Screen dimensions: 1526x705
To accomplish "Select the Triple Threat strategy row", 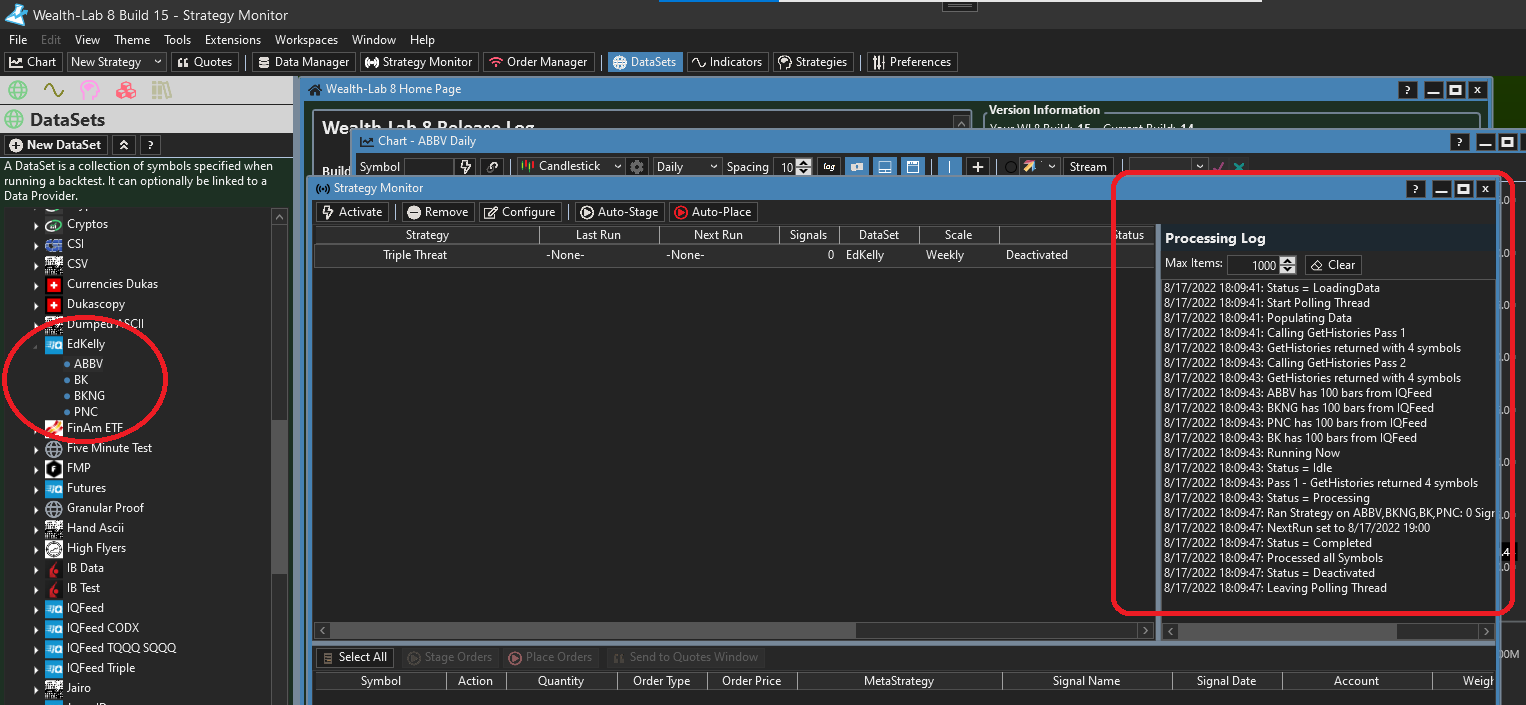I will (x=733, y=255).
